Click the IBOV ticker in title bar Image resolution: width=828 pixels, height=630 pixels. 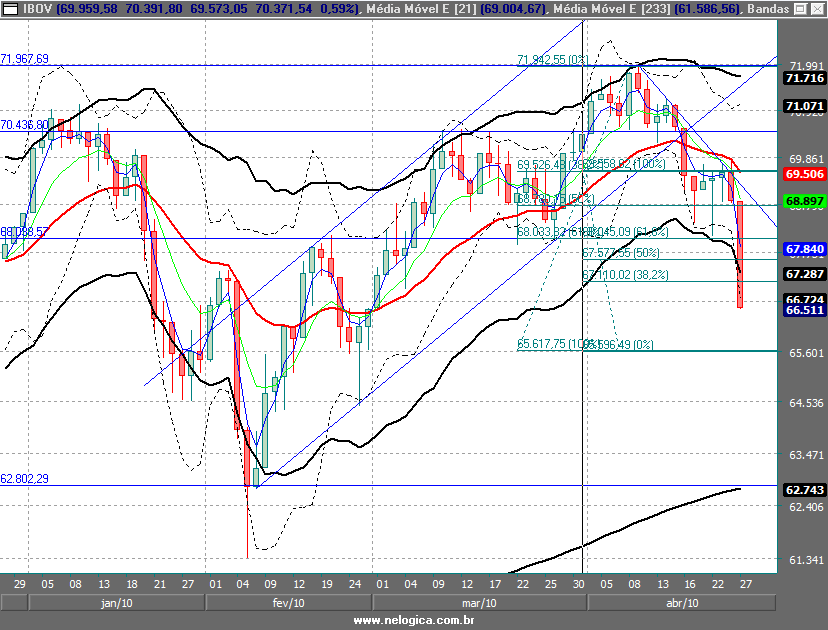click(37, 8)
